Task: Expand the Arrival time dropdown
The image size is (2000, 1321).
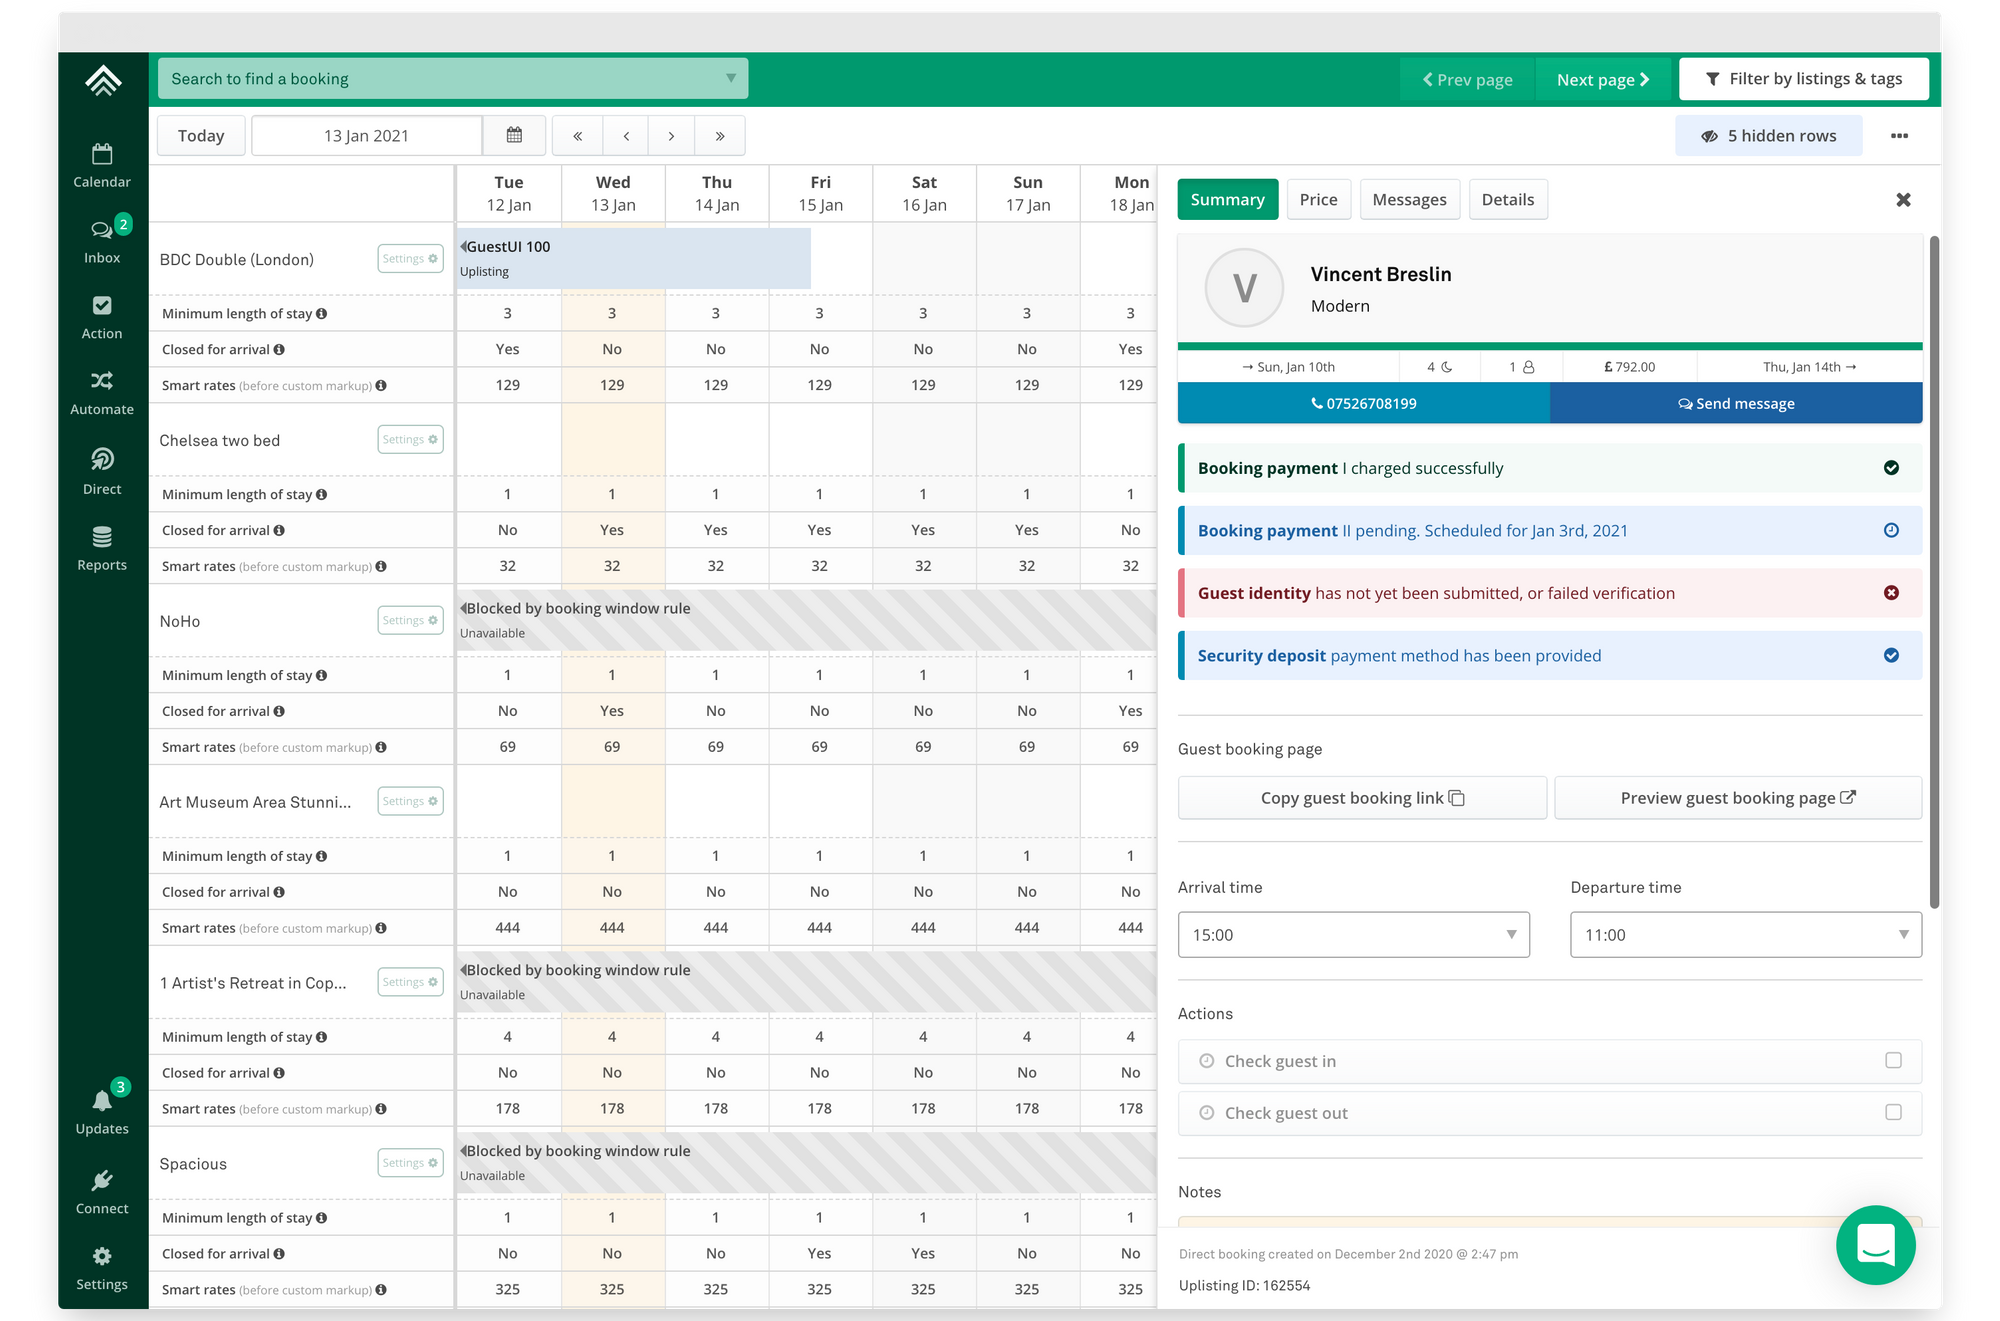Action: (1353, 934)
